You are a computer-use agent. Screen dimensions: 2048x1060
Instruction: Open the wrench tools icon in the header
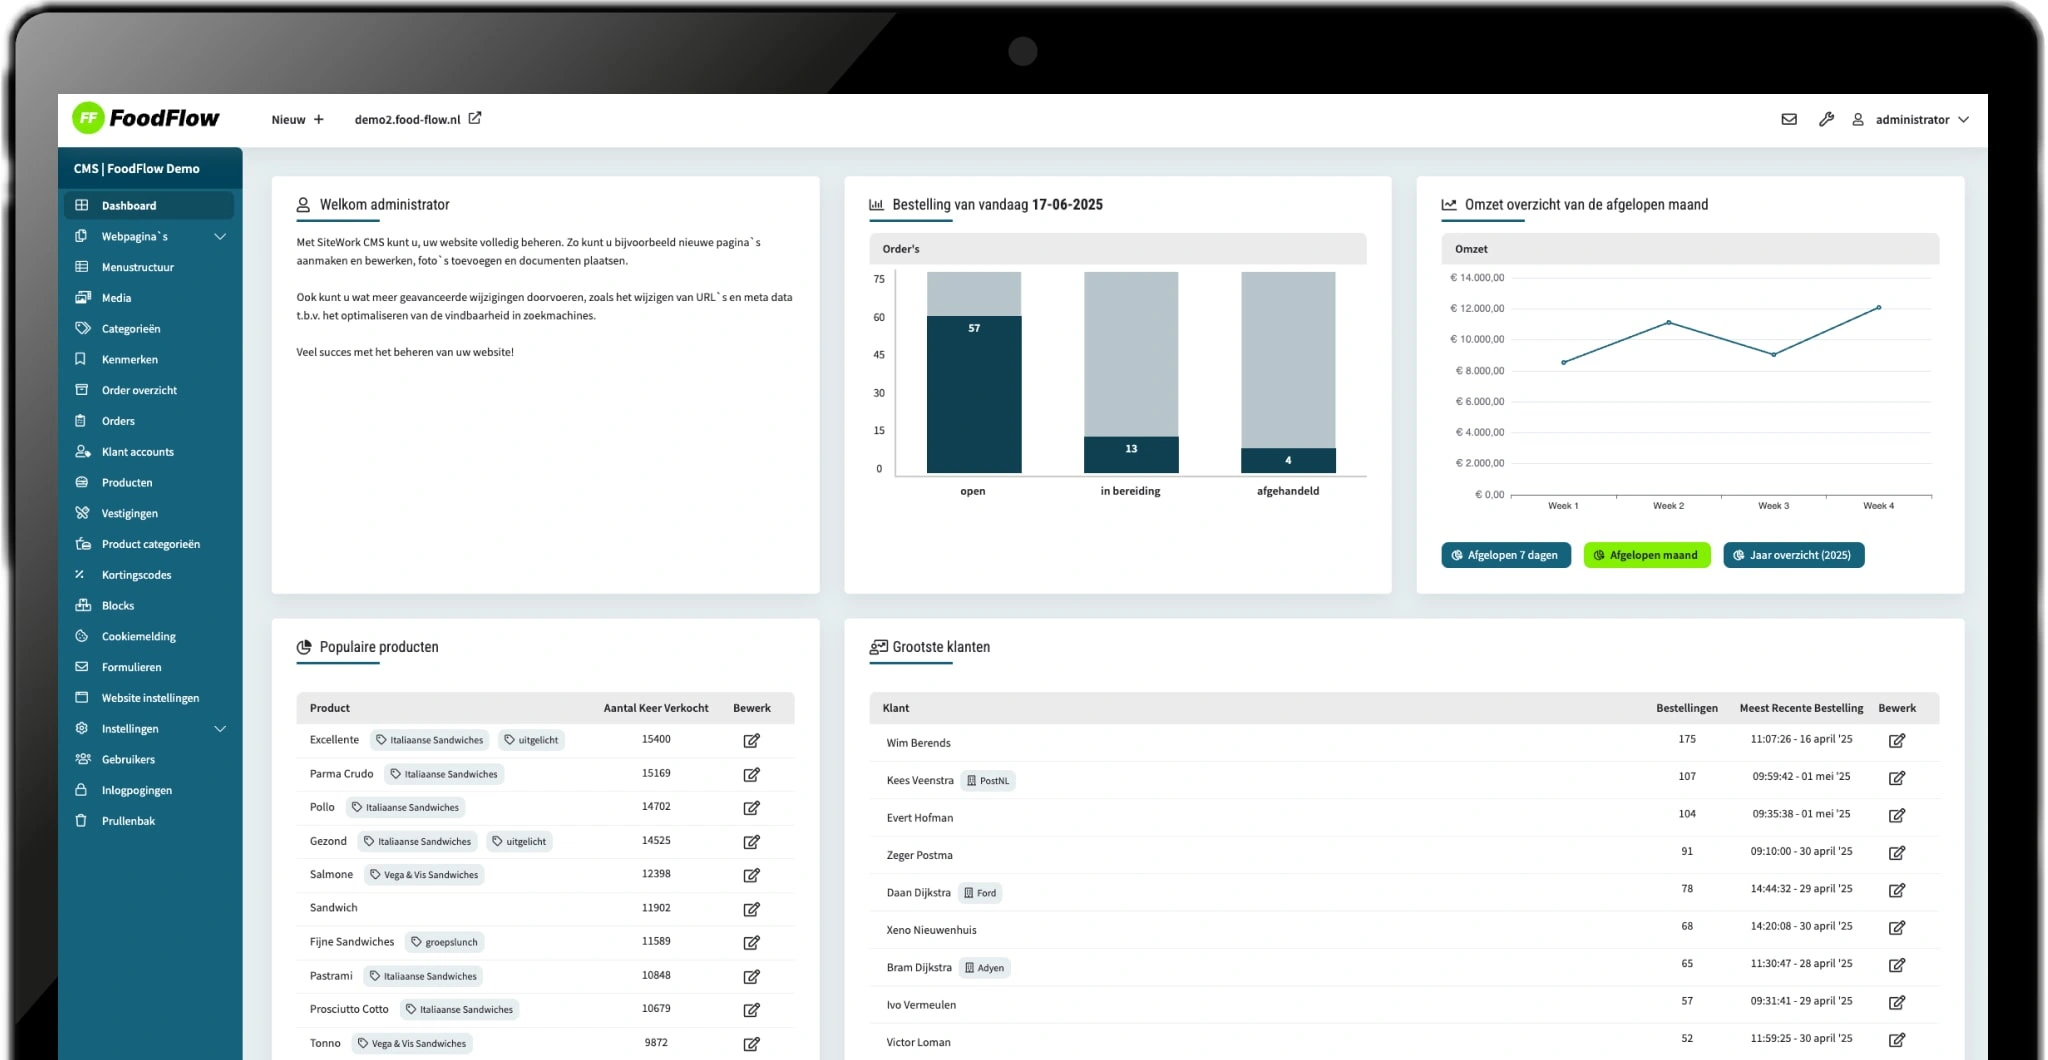[x=1828, y=119]
